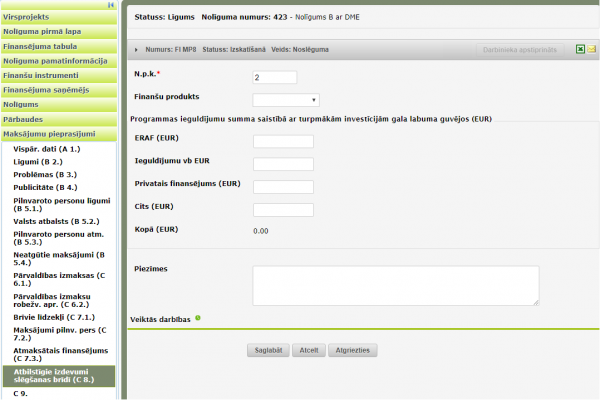Open the Finanšu produkts dropdown

[285, 99]
